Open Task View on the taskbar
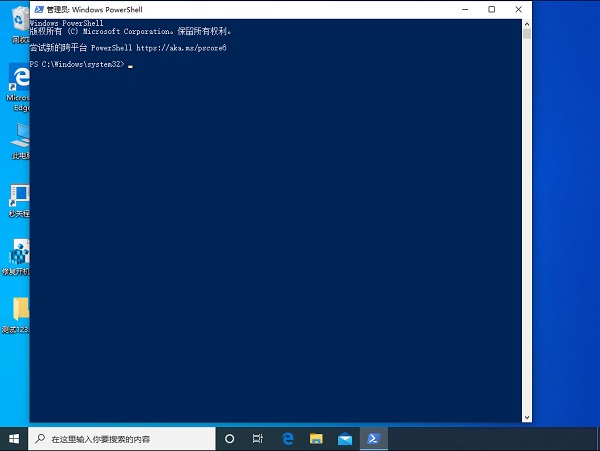This screenshot has height=451, width=600. 258,439
